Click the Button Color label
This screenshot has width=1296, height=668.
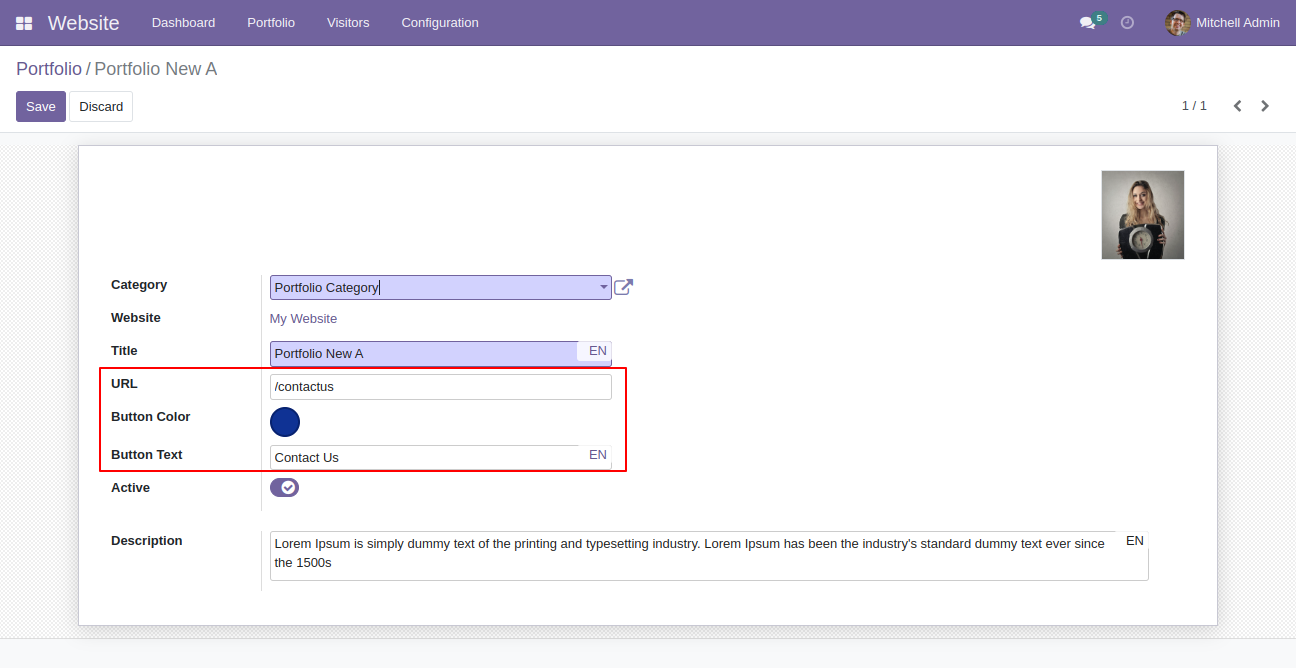coord(151,417)
